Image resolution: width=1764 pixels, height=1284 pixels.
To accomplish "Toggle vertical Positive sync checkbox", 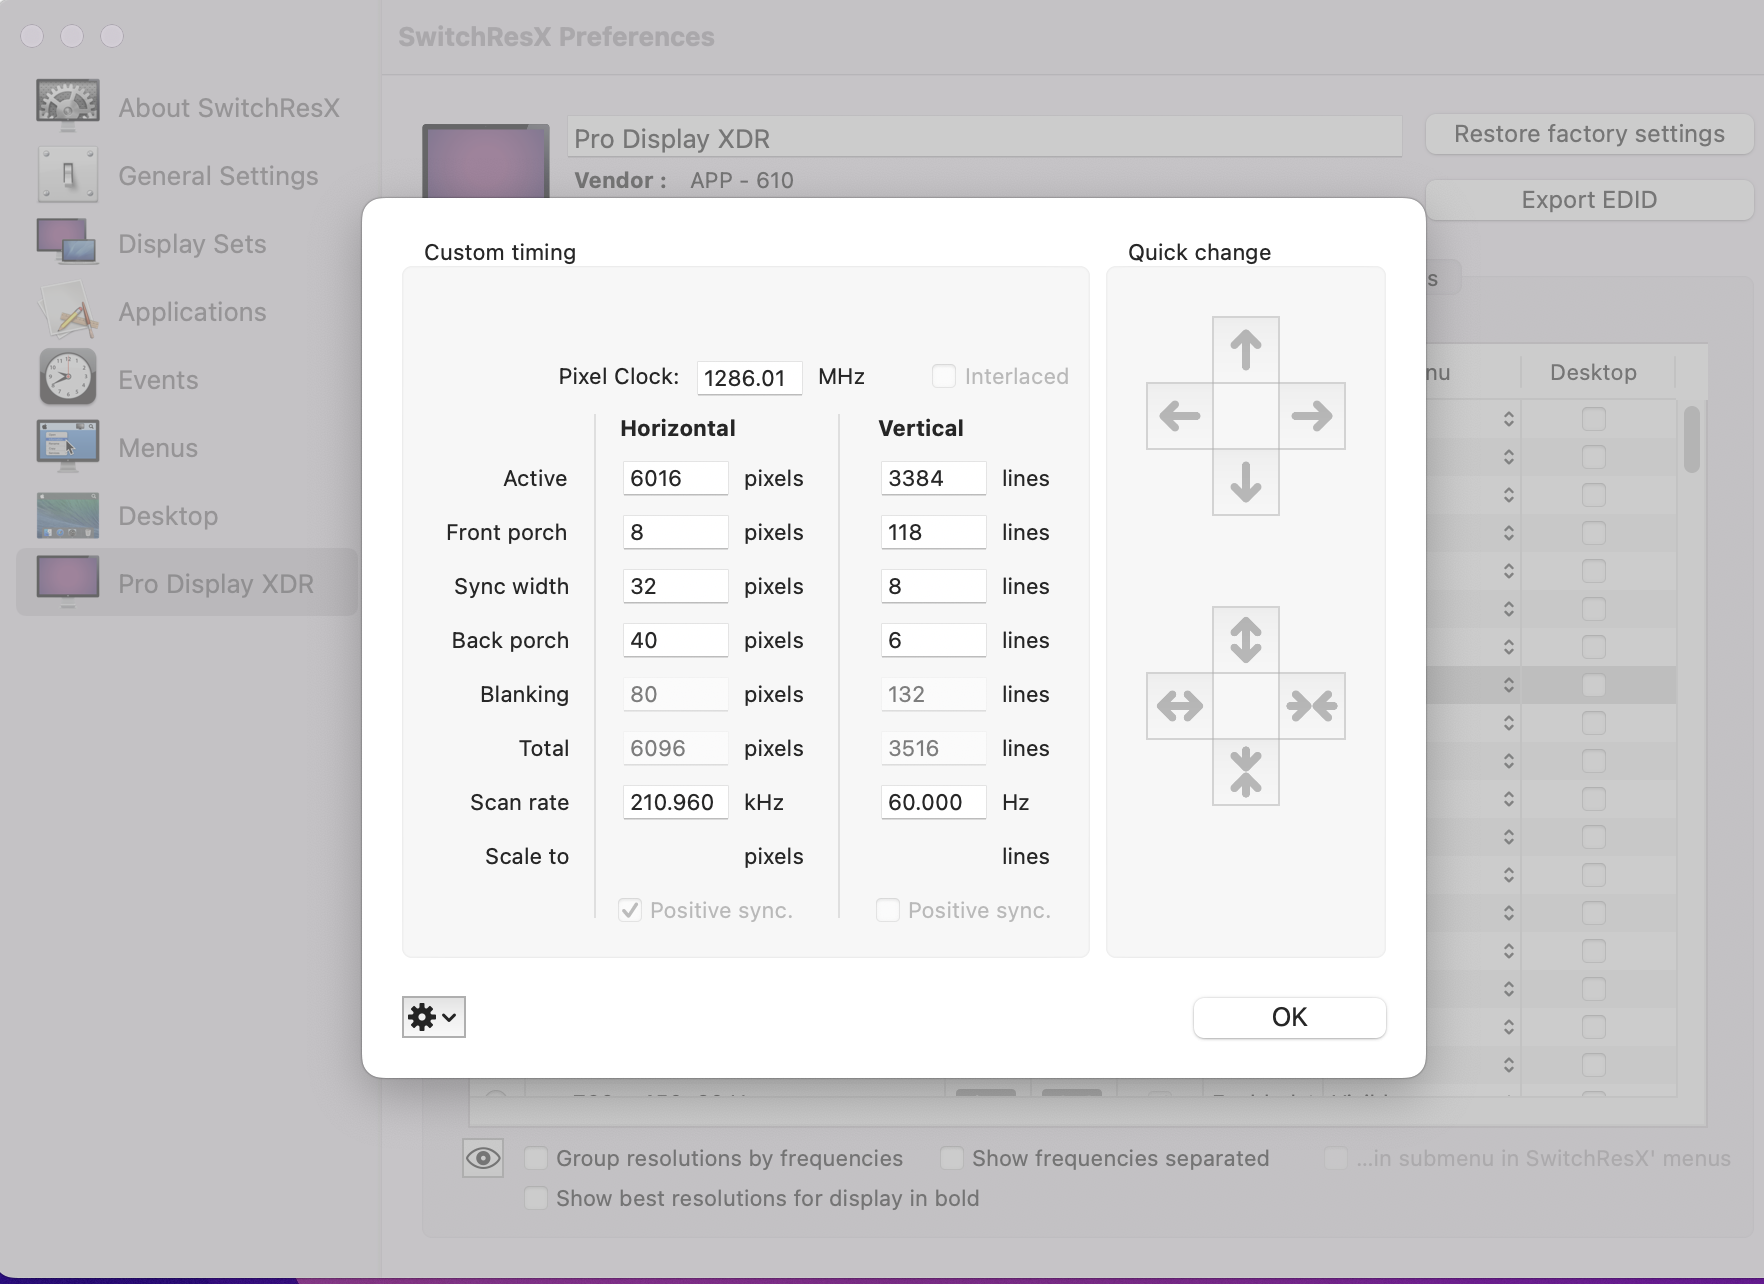I will click(x=887, y=910).
